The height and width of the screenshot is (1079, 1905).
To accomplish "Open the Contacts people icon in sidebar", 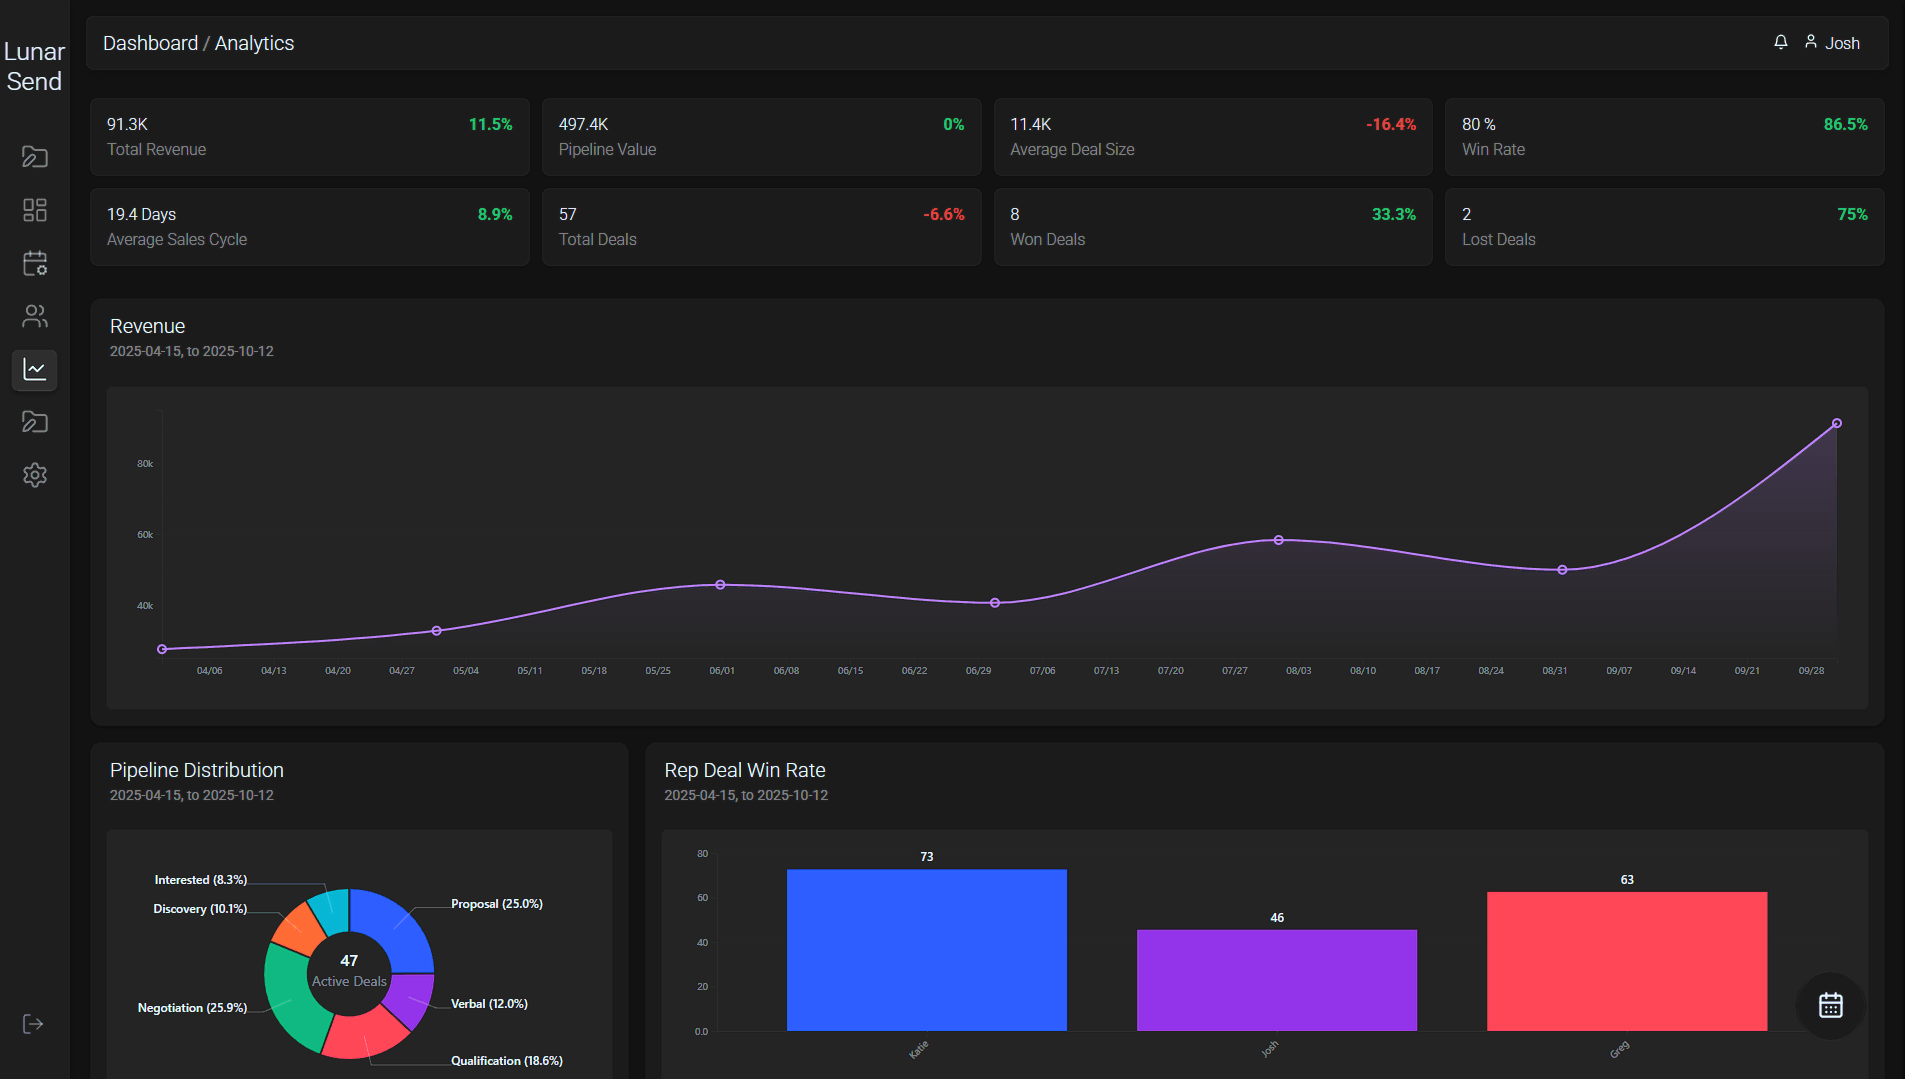I will coord(35,316).
